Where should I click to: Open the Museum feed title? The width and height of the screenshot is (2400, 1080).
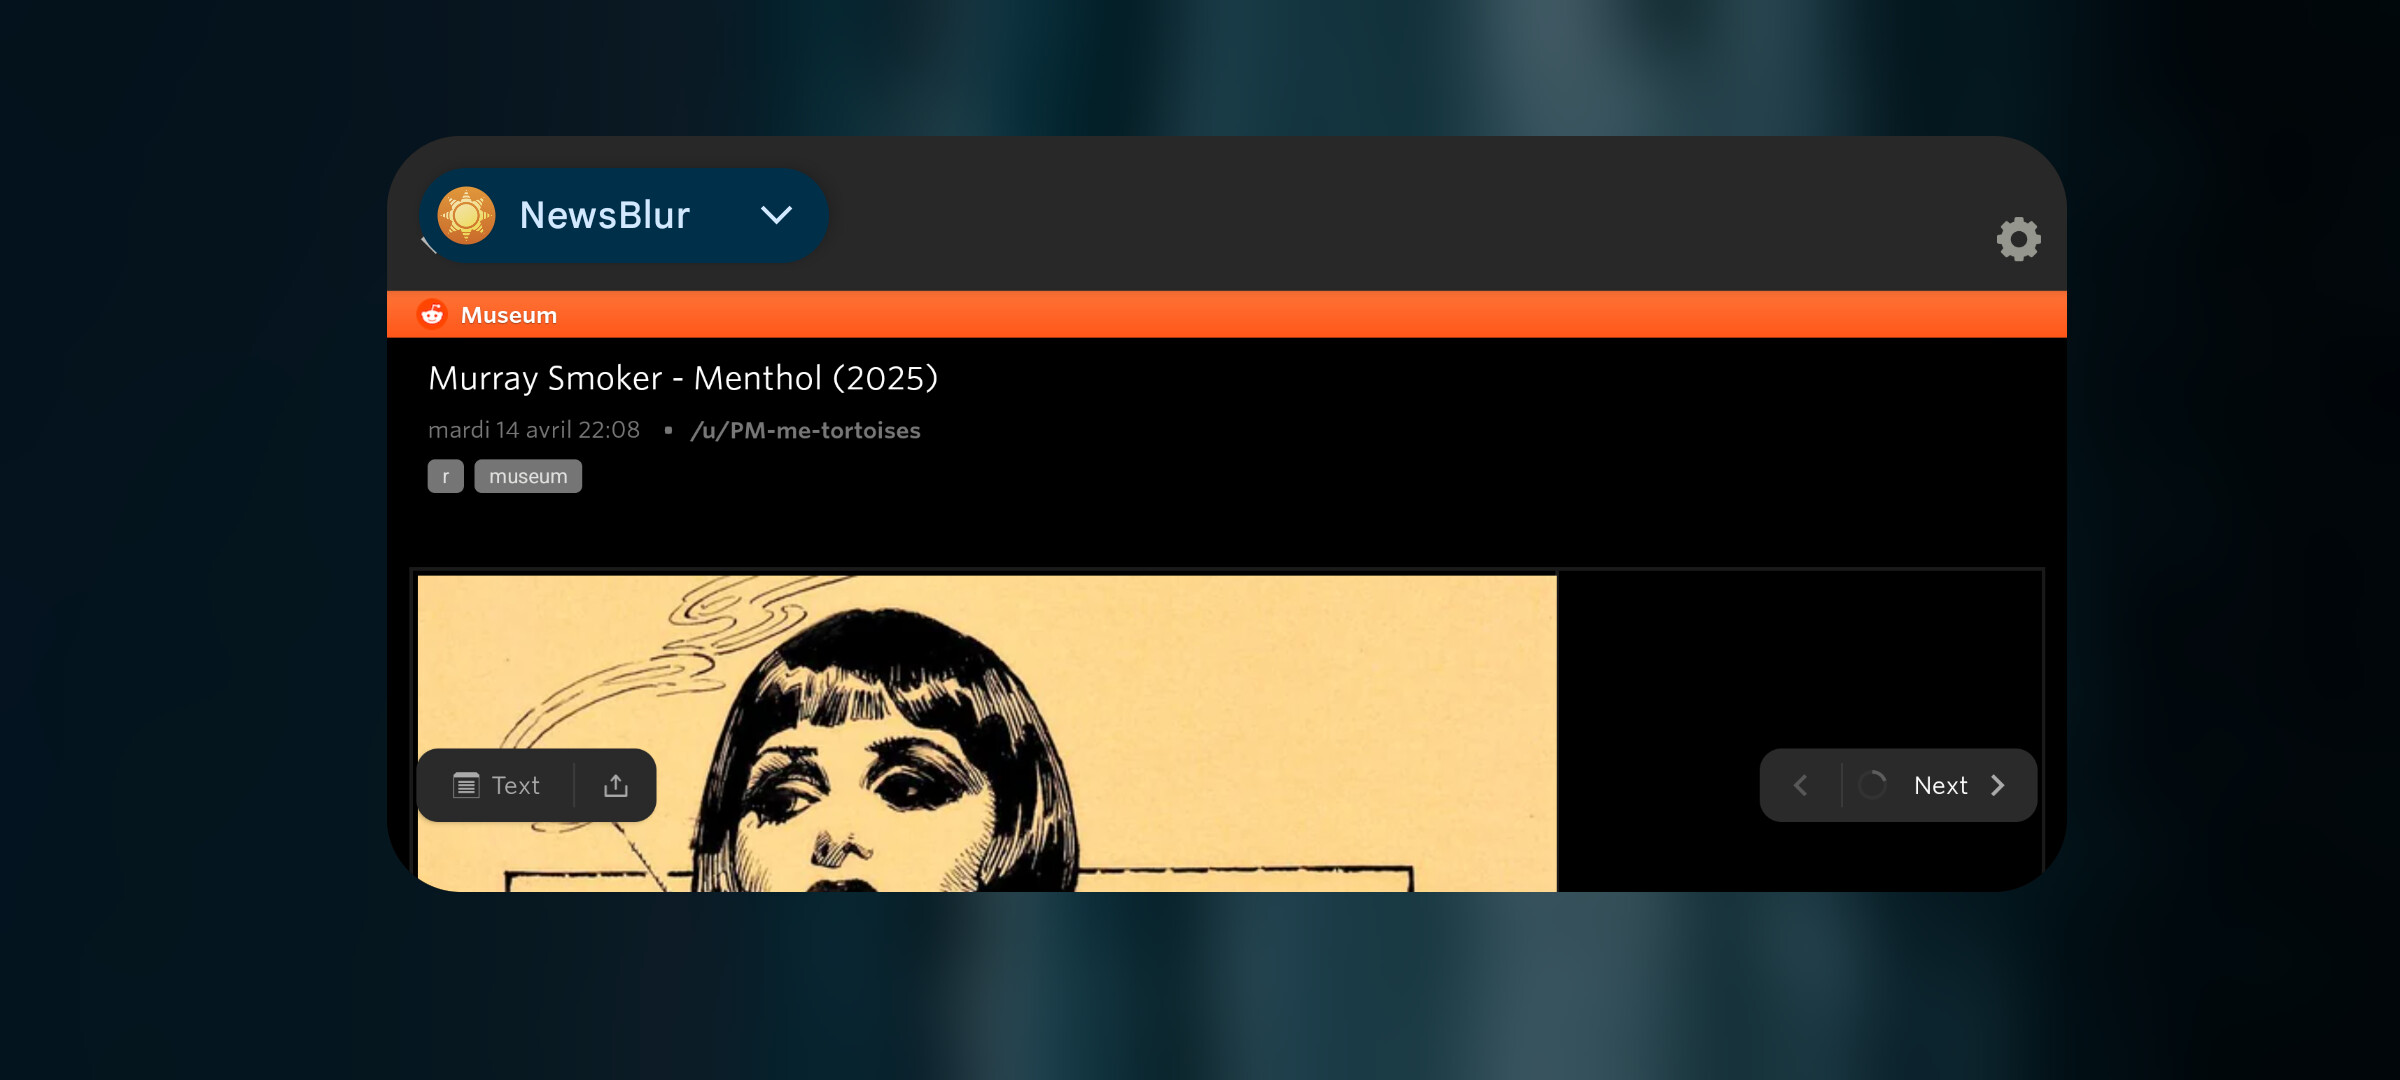pos(509,315)
